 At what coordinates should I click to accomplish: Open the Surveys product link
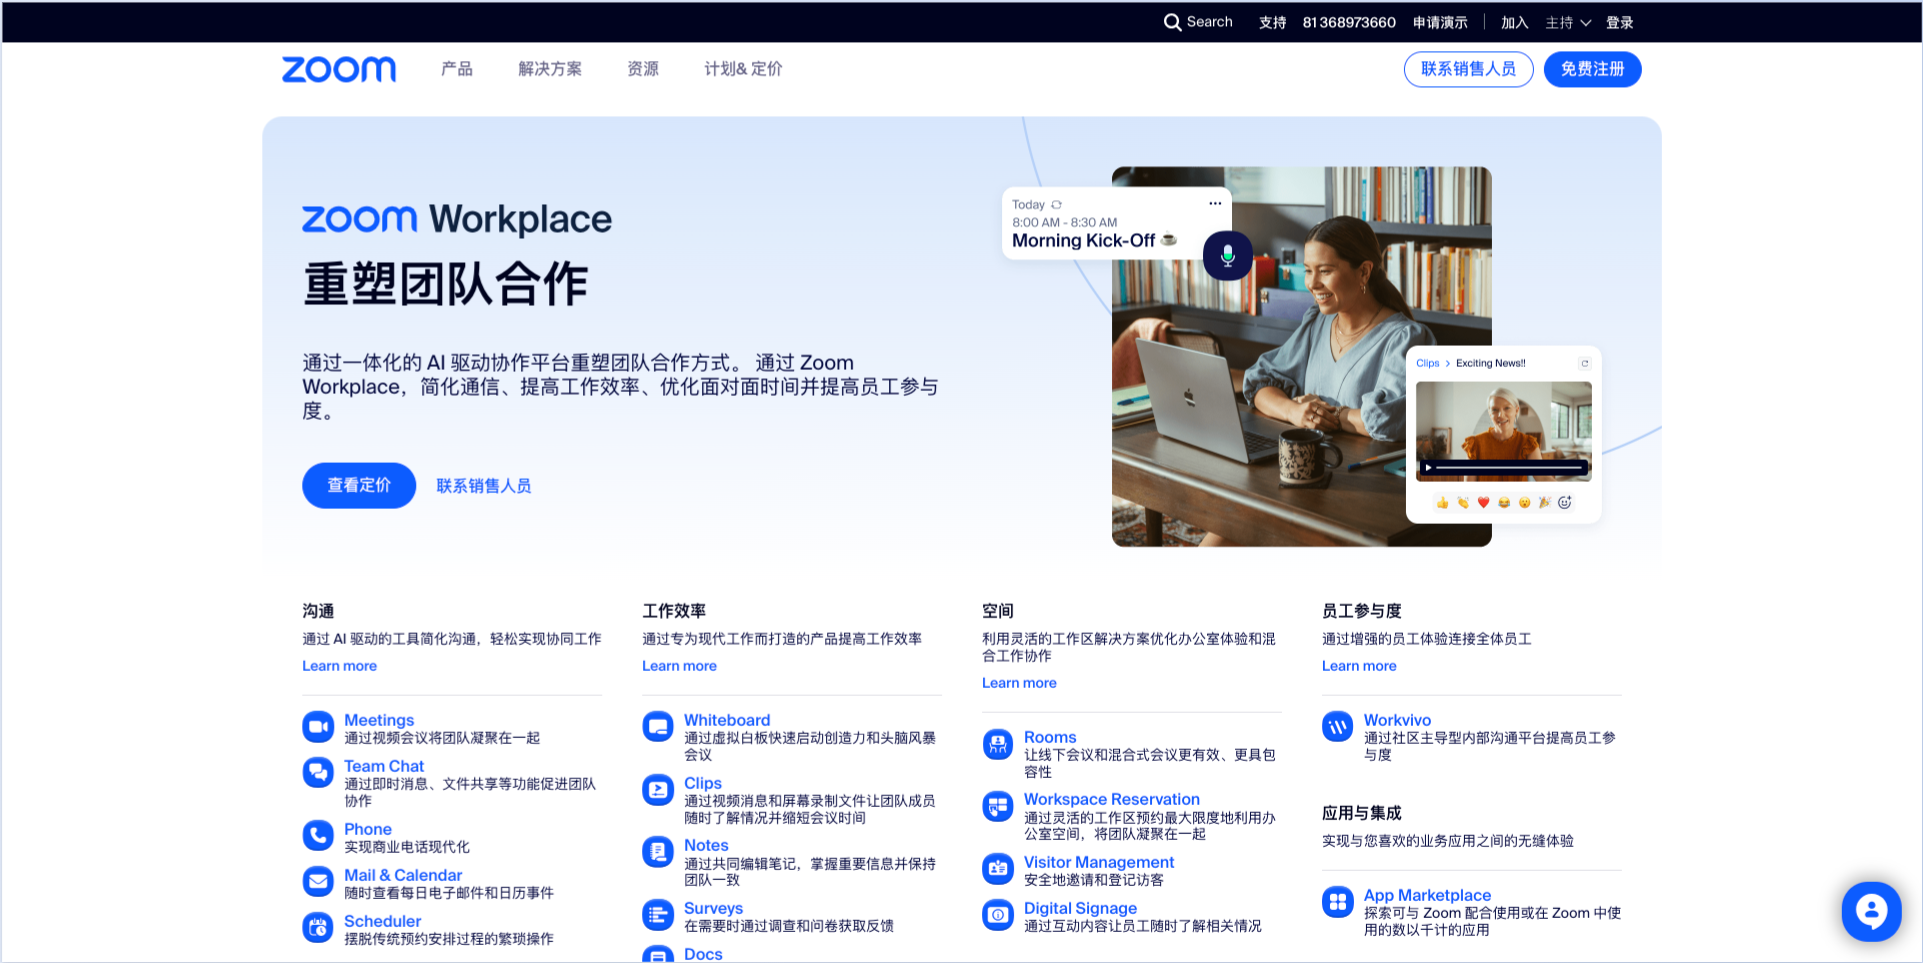(x=713, y=908)
